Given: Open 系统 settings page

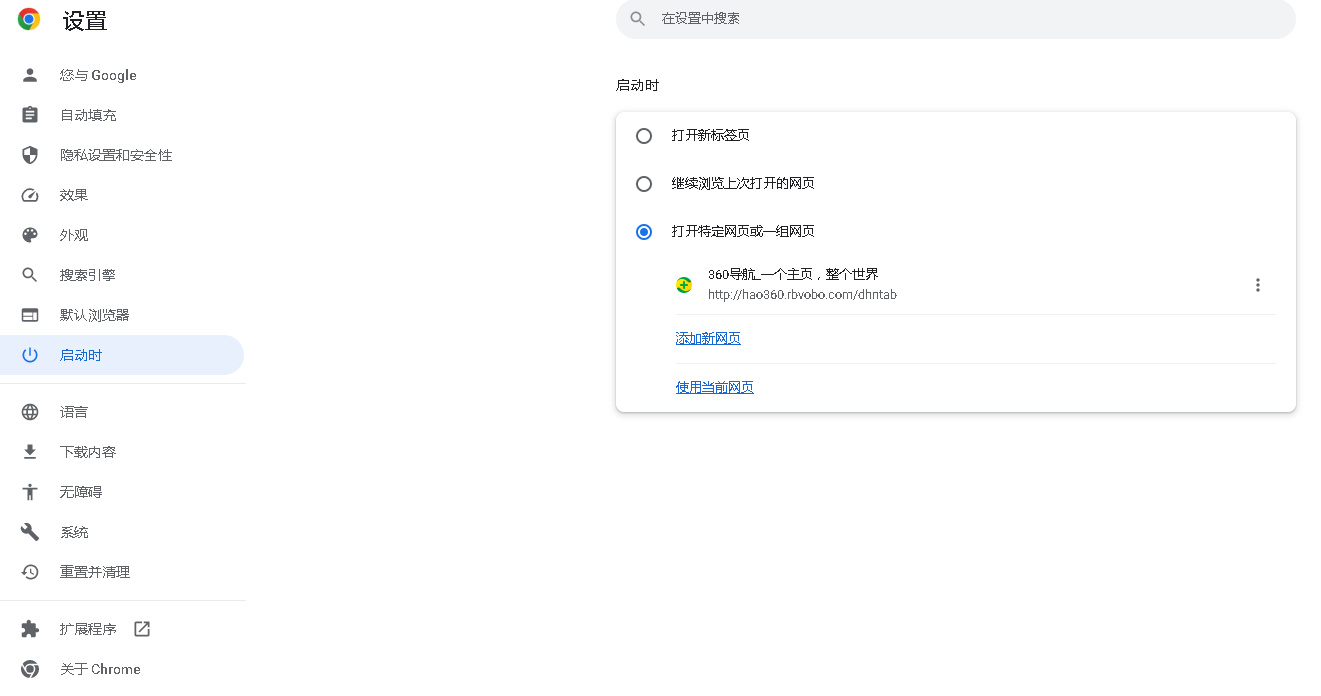Looking at the screenshot, I should coord(122,532).
